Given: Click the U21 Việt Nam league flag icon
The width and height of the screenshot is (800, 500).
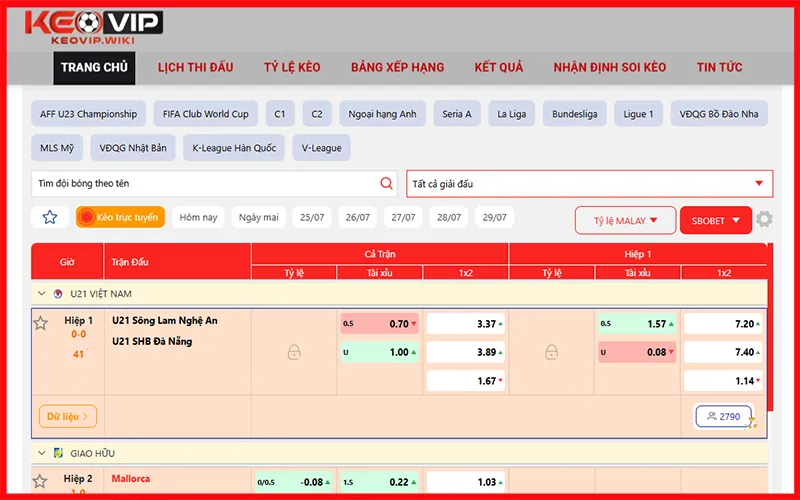Looking at the screenshot, I should 58,294.
